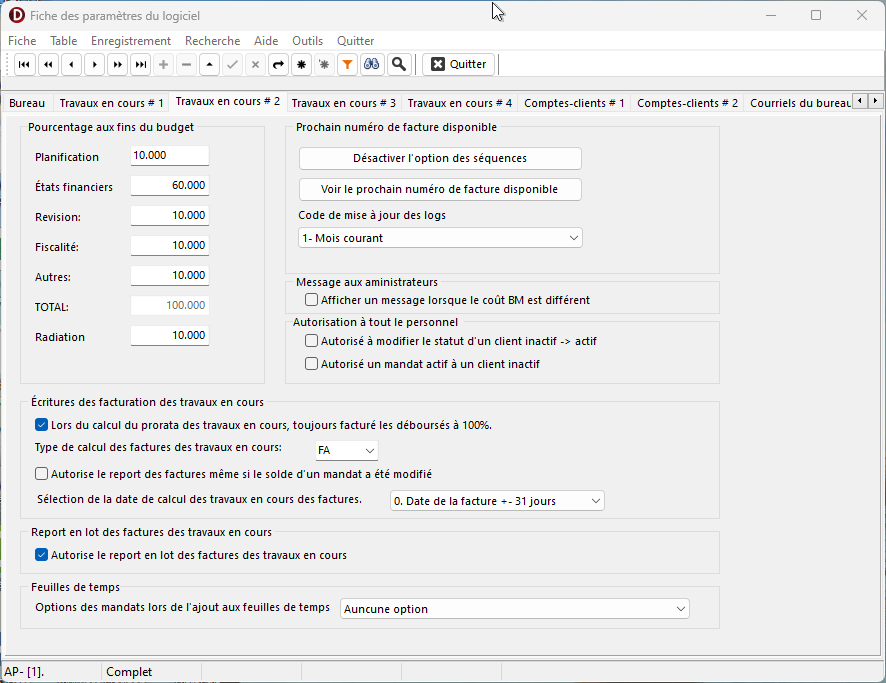Switch to 'Travaux en cours # 1' tab
This screenshot has height=683, width=886.
pyautogui.click(x=111, y=103)
